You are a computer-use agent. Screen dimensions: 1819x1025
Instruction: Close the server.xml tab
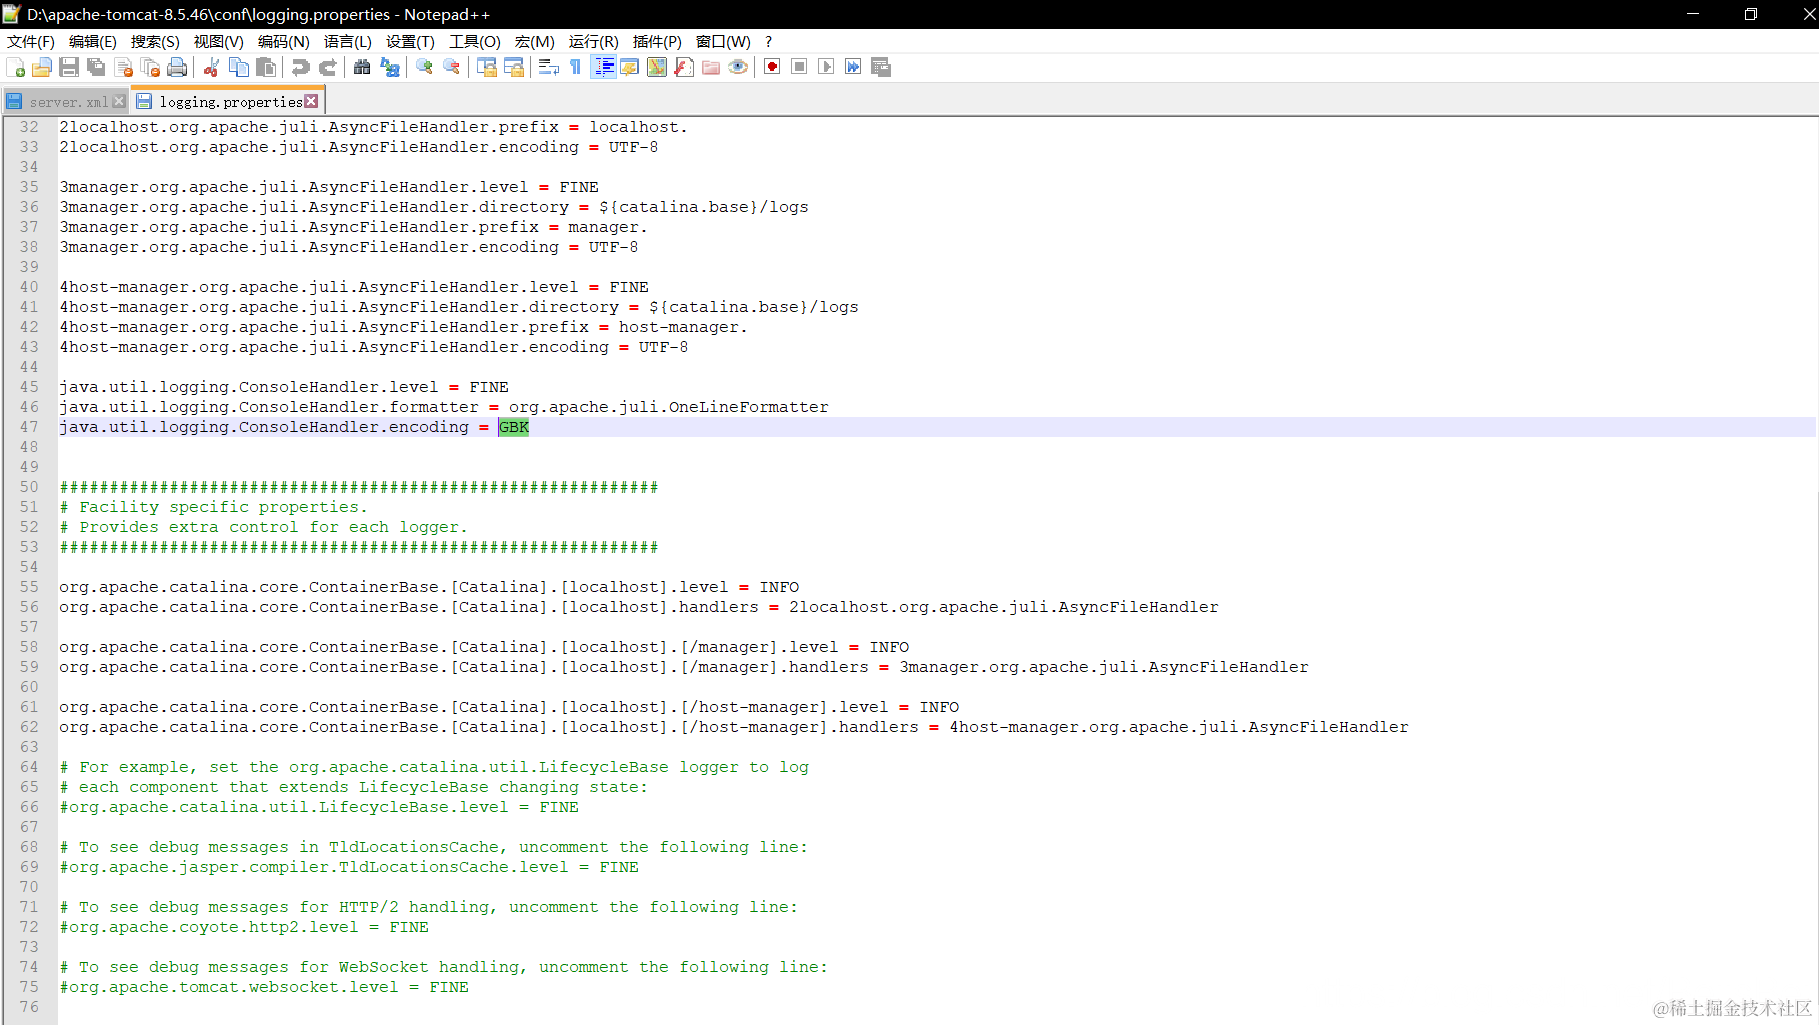pyautogui.click(x=119, y=102)
